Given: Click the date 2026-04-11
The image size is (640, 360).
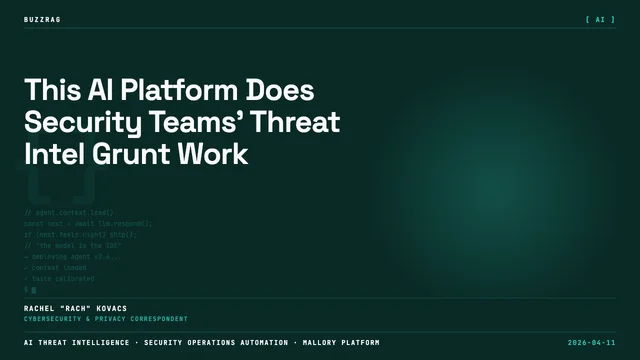Looking at the screenshot, I should [x=591, y=343].
